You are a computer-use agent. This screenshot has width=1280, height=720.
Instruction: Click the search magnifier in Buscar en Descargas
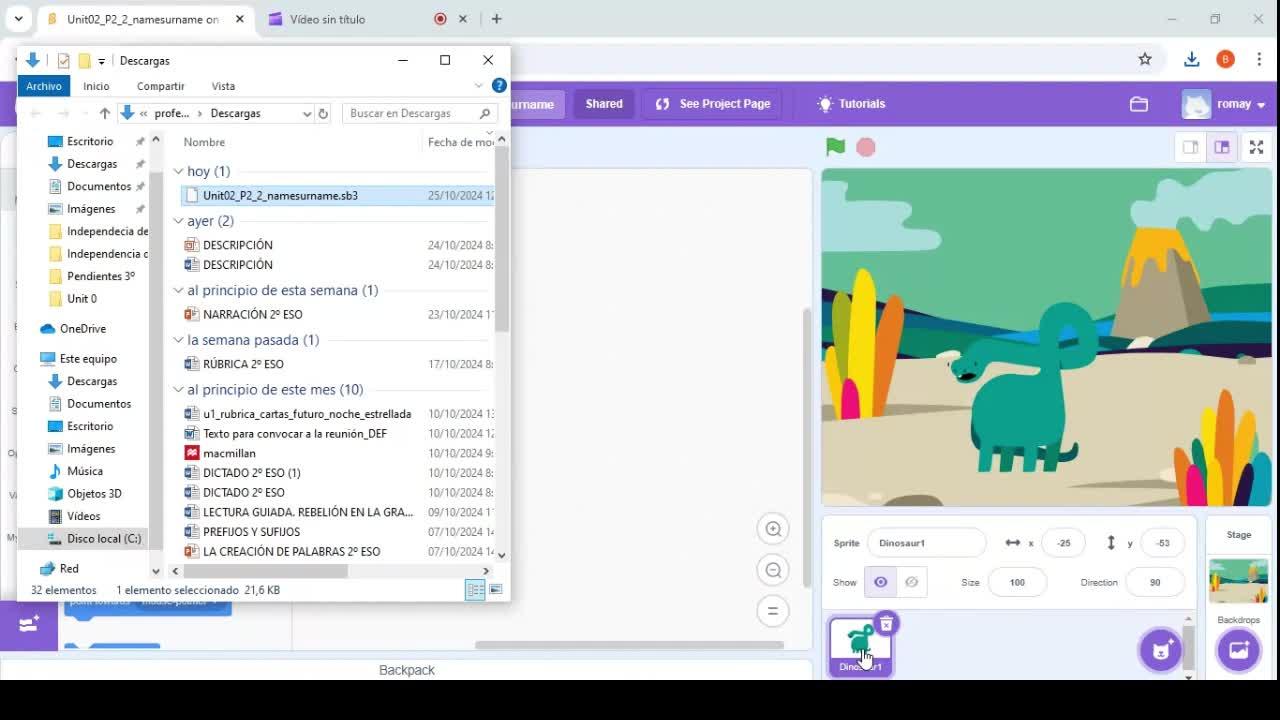(x=485, y=113)
